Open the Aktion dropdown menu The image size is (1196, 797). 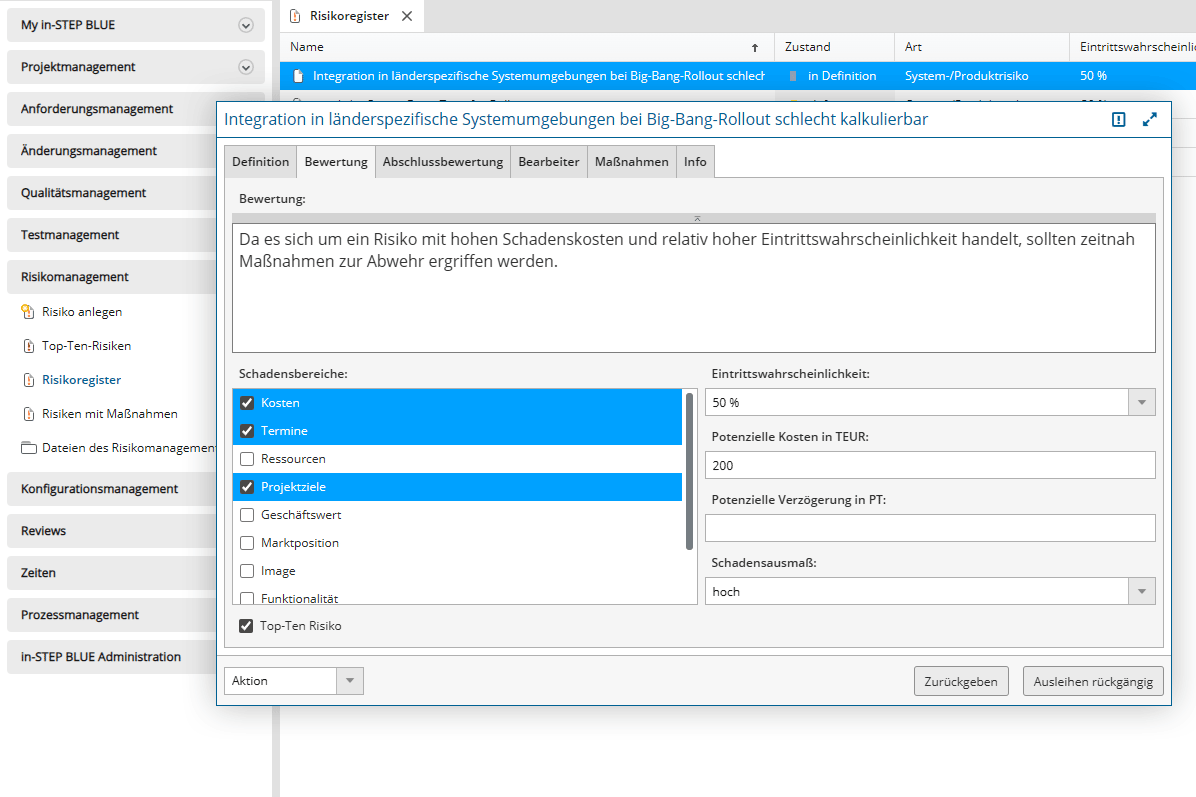(349, 681)
